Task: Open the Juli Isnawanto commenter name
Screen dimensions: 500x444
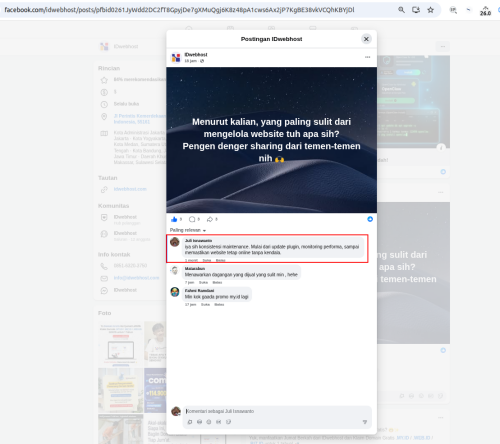Action: click(198, 241)
